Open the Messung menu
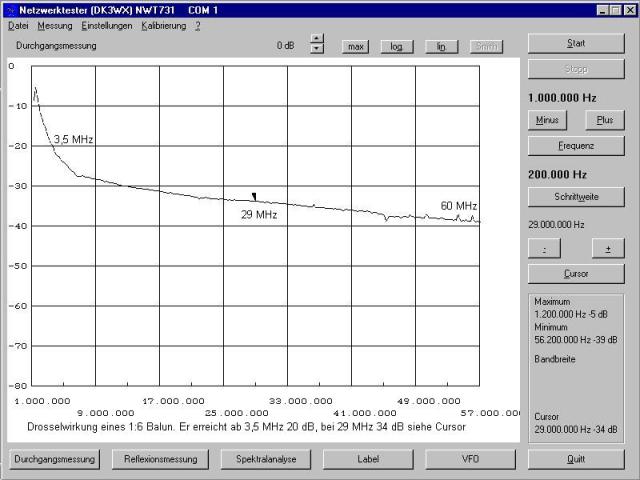This screenshot has width=640, height=480. coord(55,26)
